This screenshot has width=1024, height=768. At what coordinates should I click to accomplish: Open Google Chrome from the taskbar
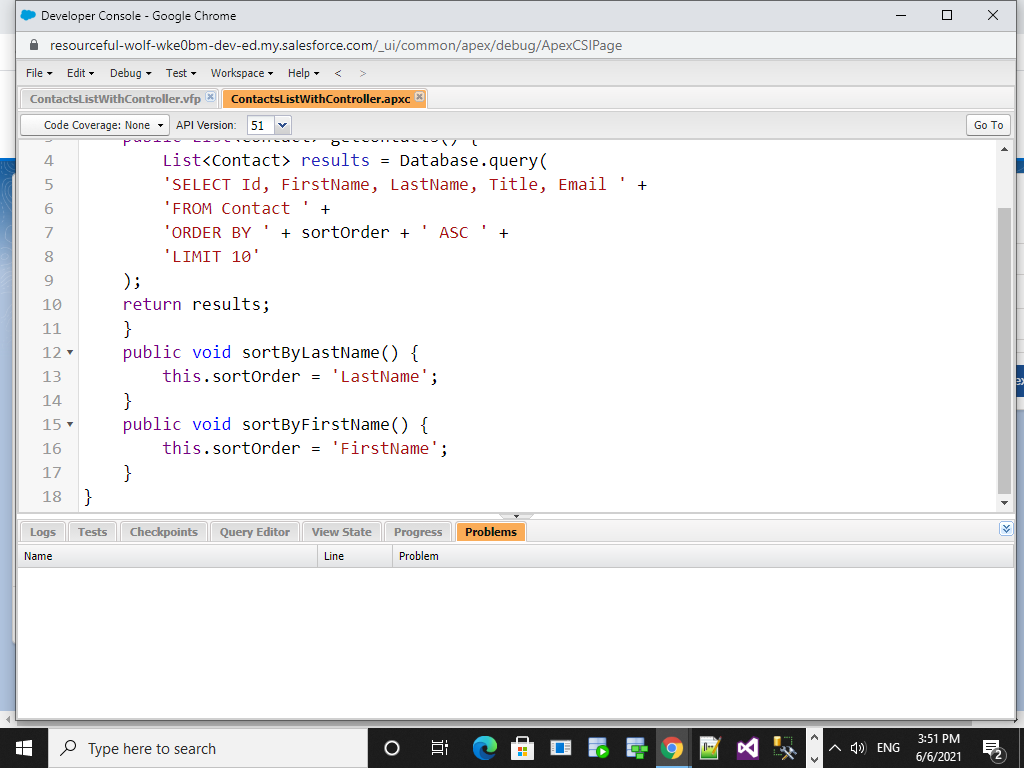[x=671, y=747]
